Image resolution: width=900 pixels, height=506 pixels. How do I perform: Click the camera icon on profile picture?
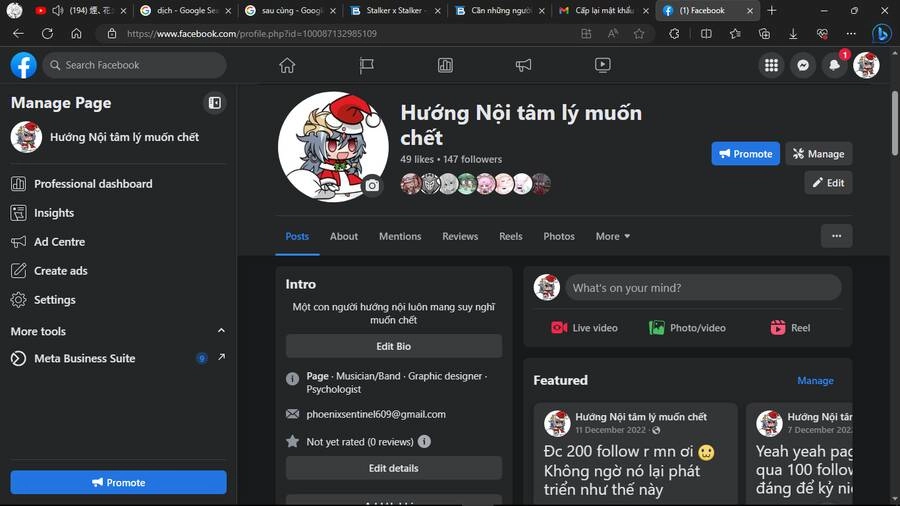(372, 186)
